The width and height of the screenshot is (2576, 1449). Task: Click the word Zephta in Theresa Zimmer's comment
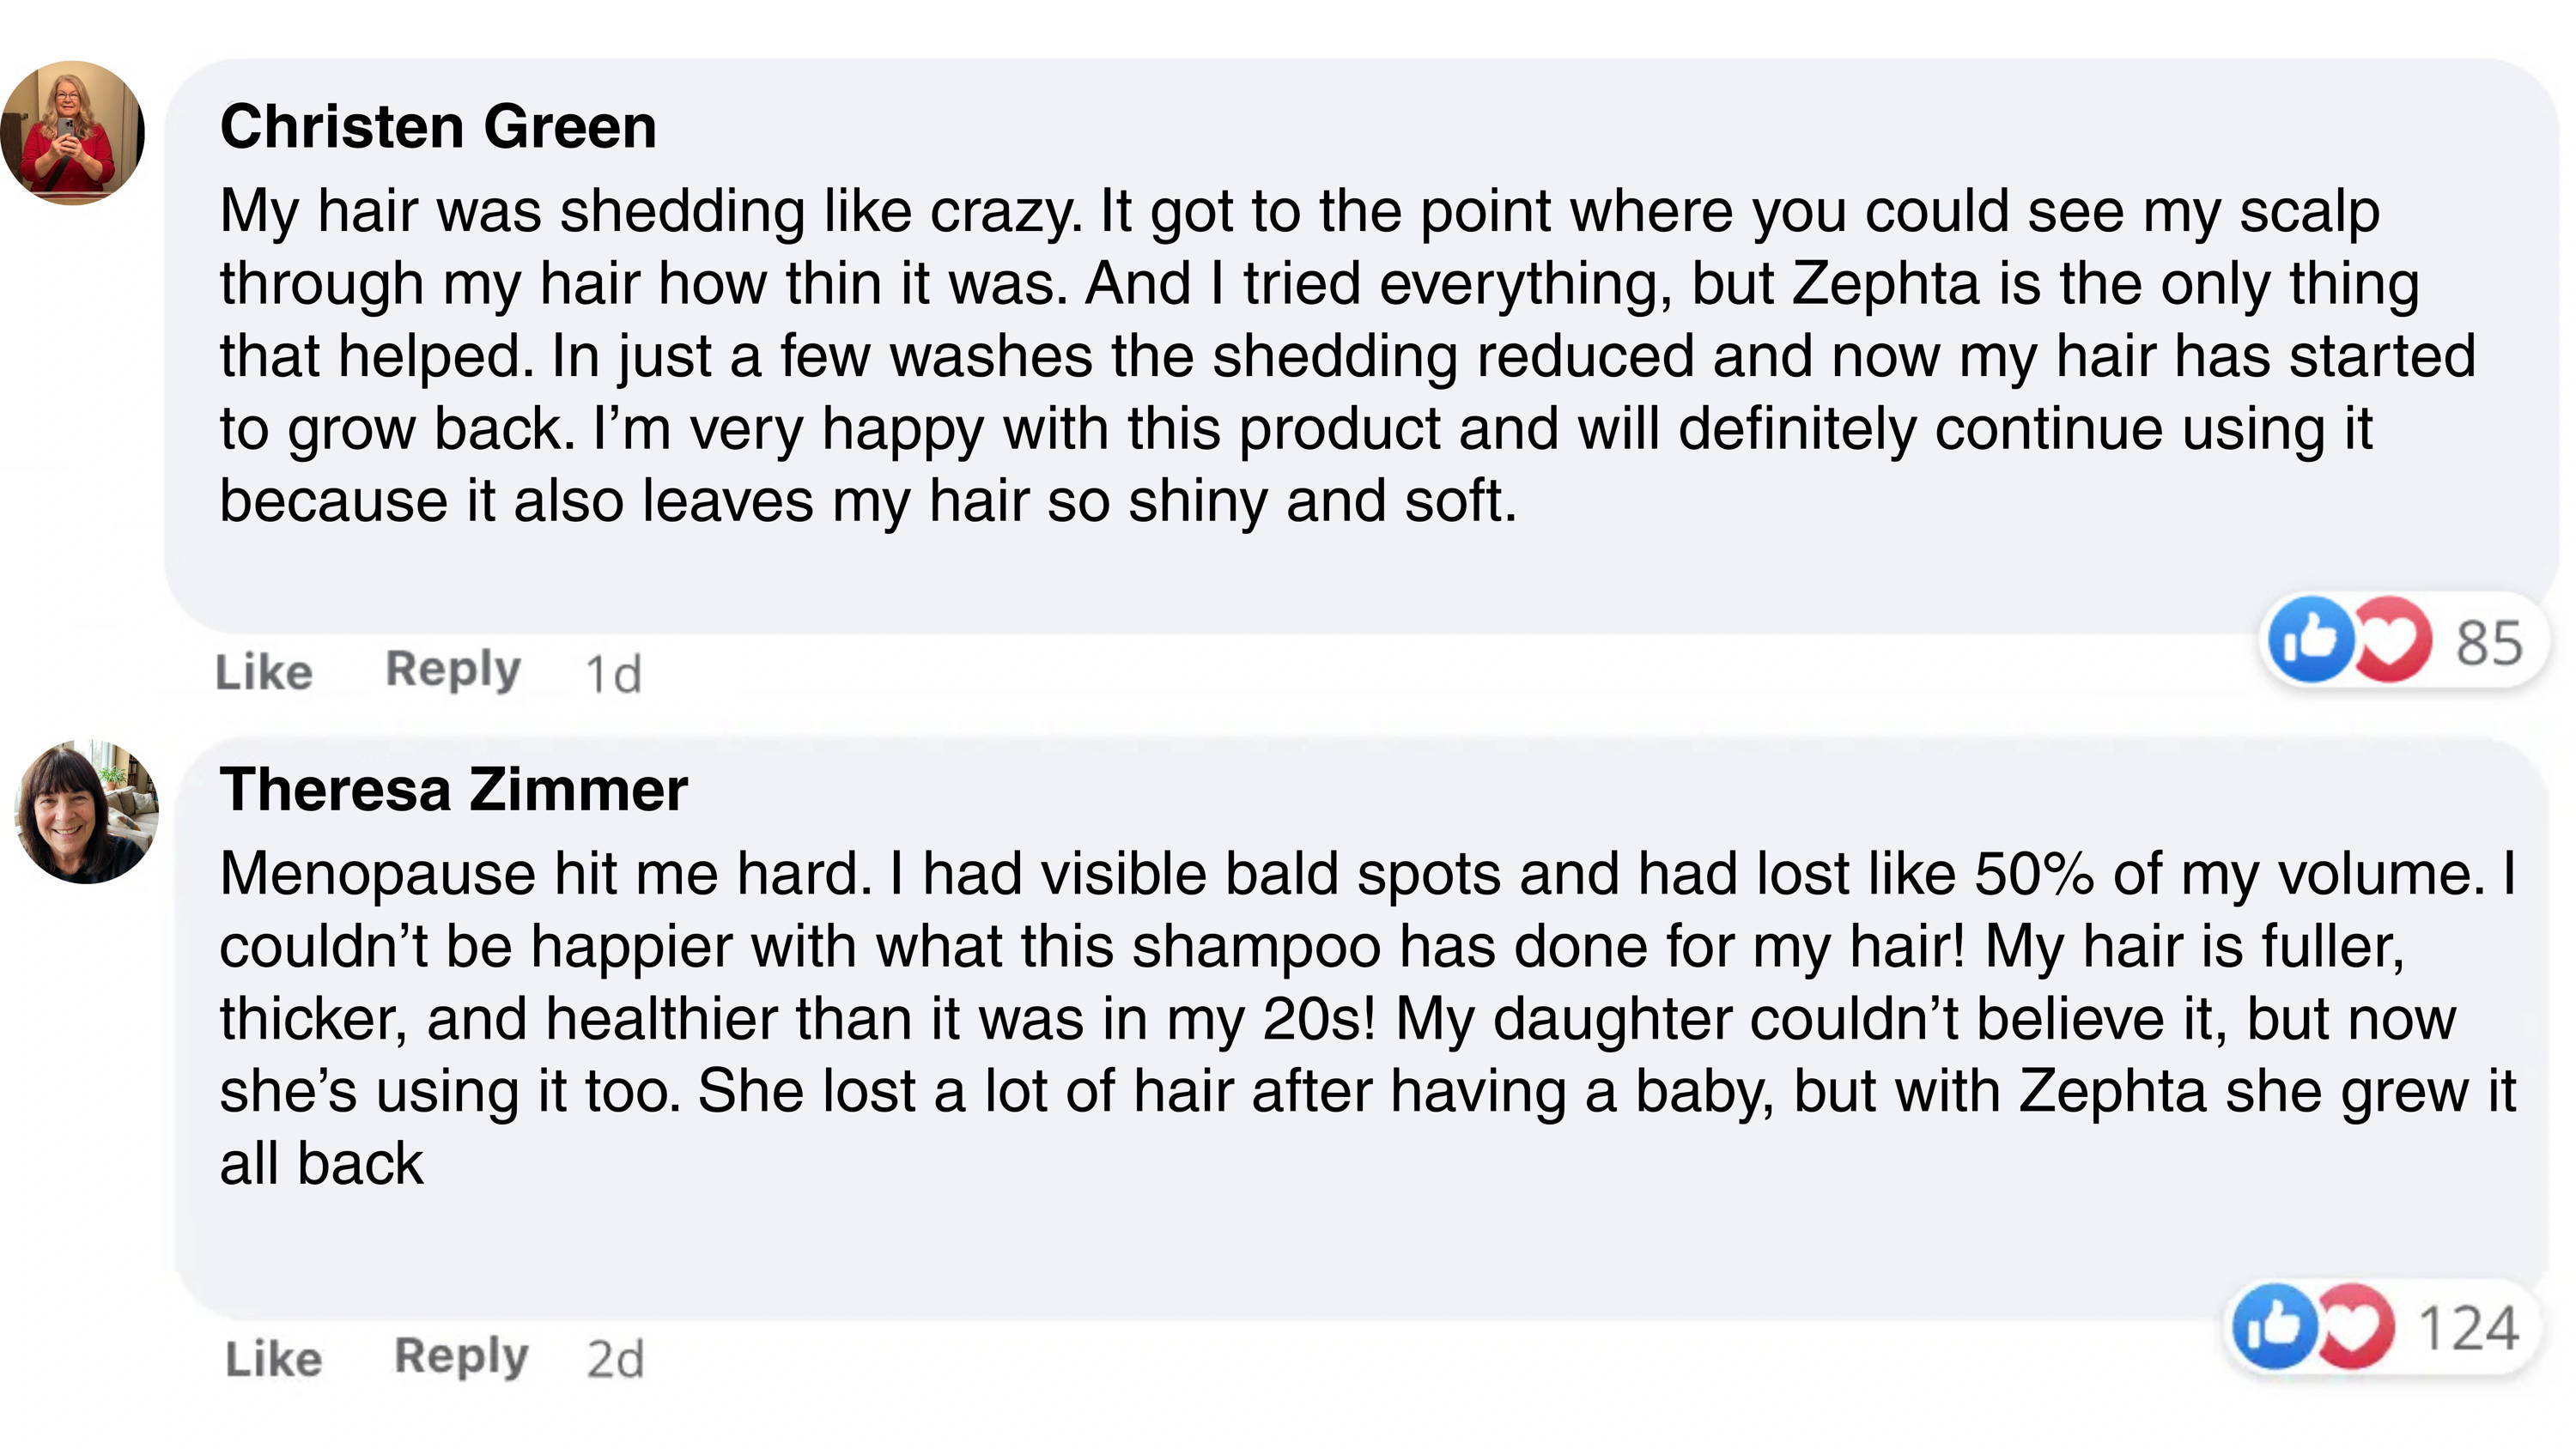pos(2112,1091)
